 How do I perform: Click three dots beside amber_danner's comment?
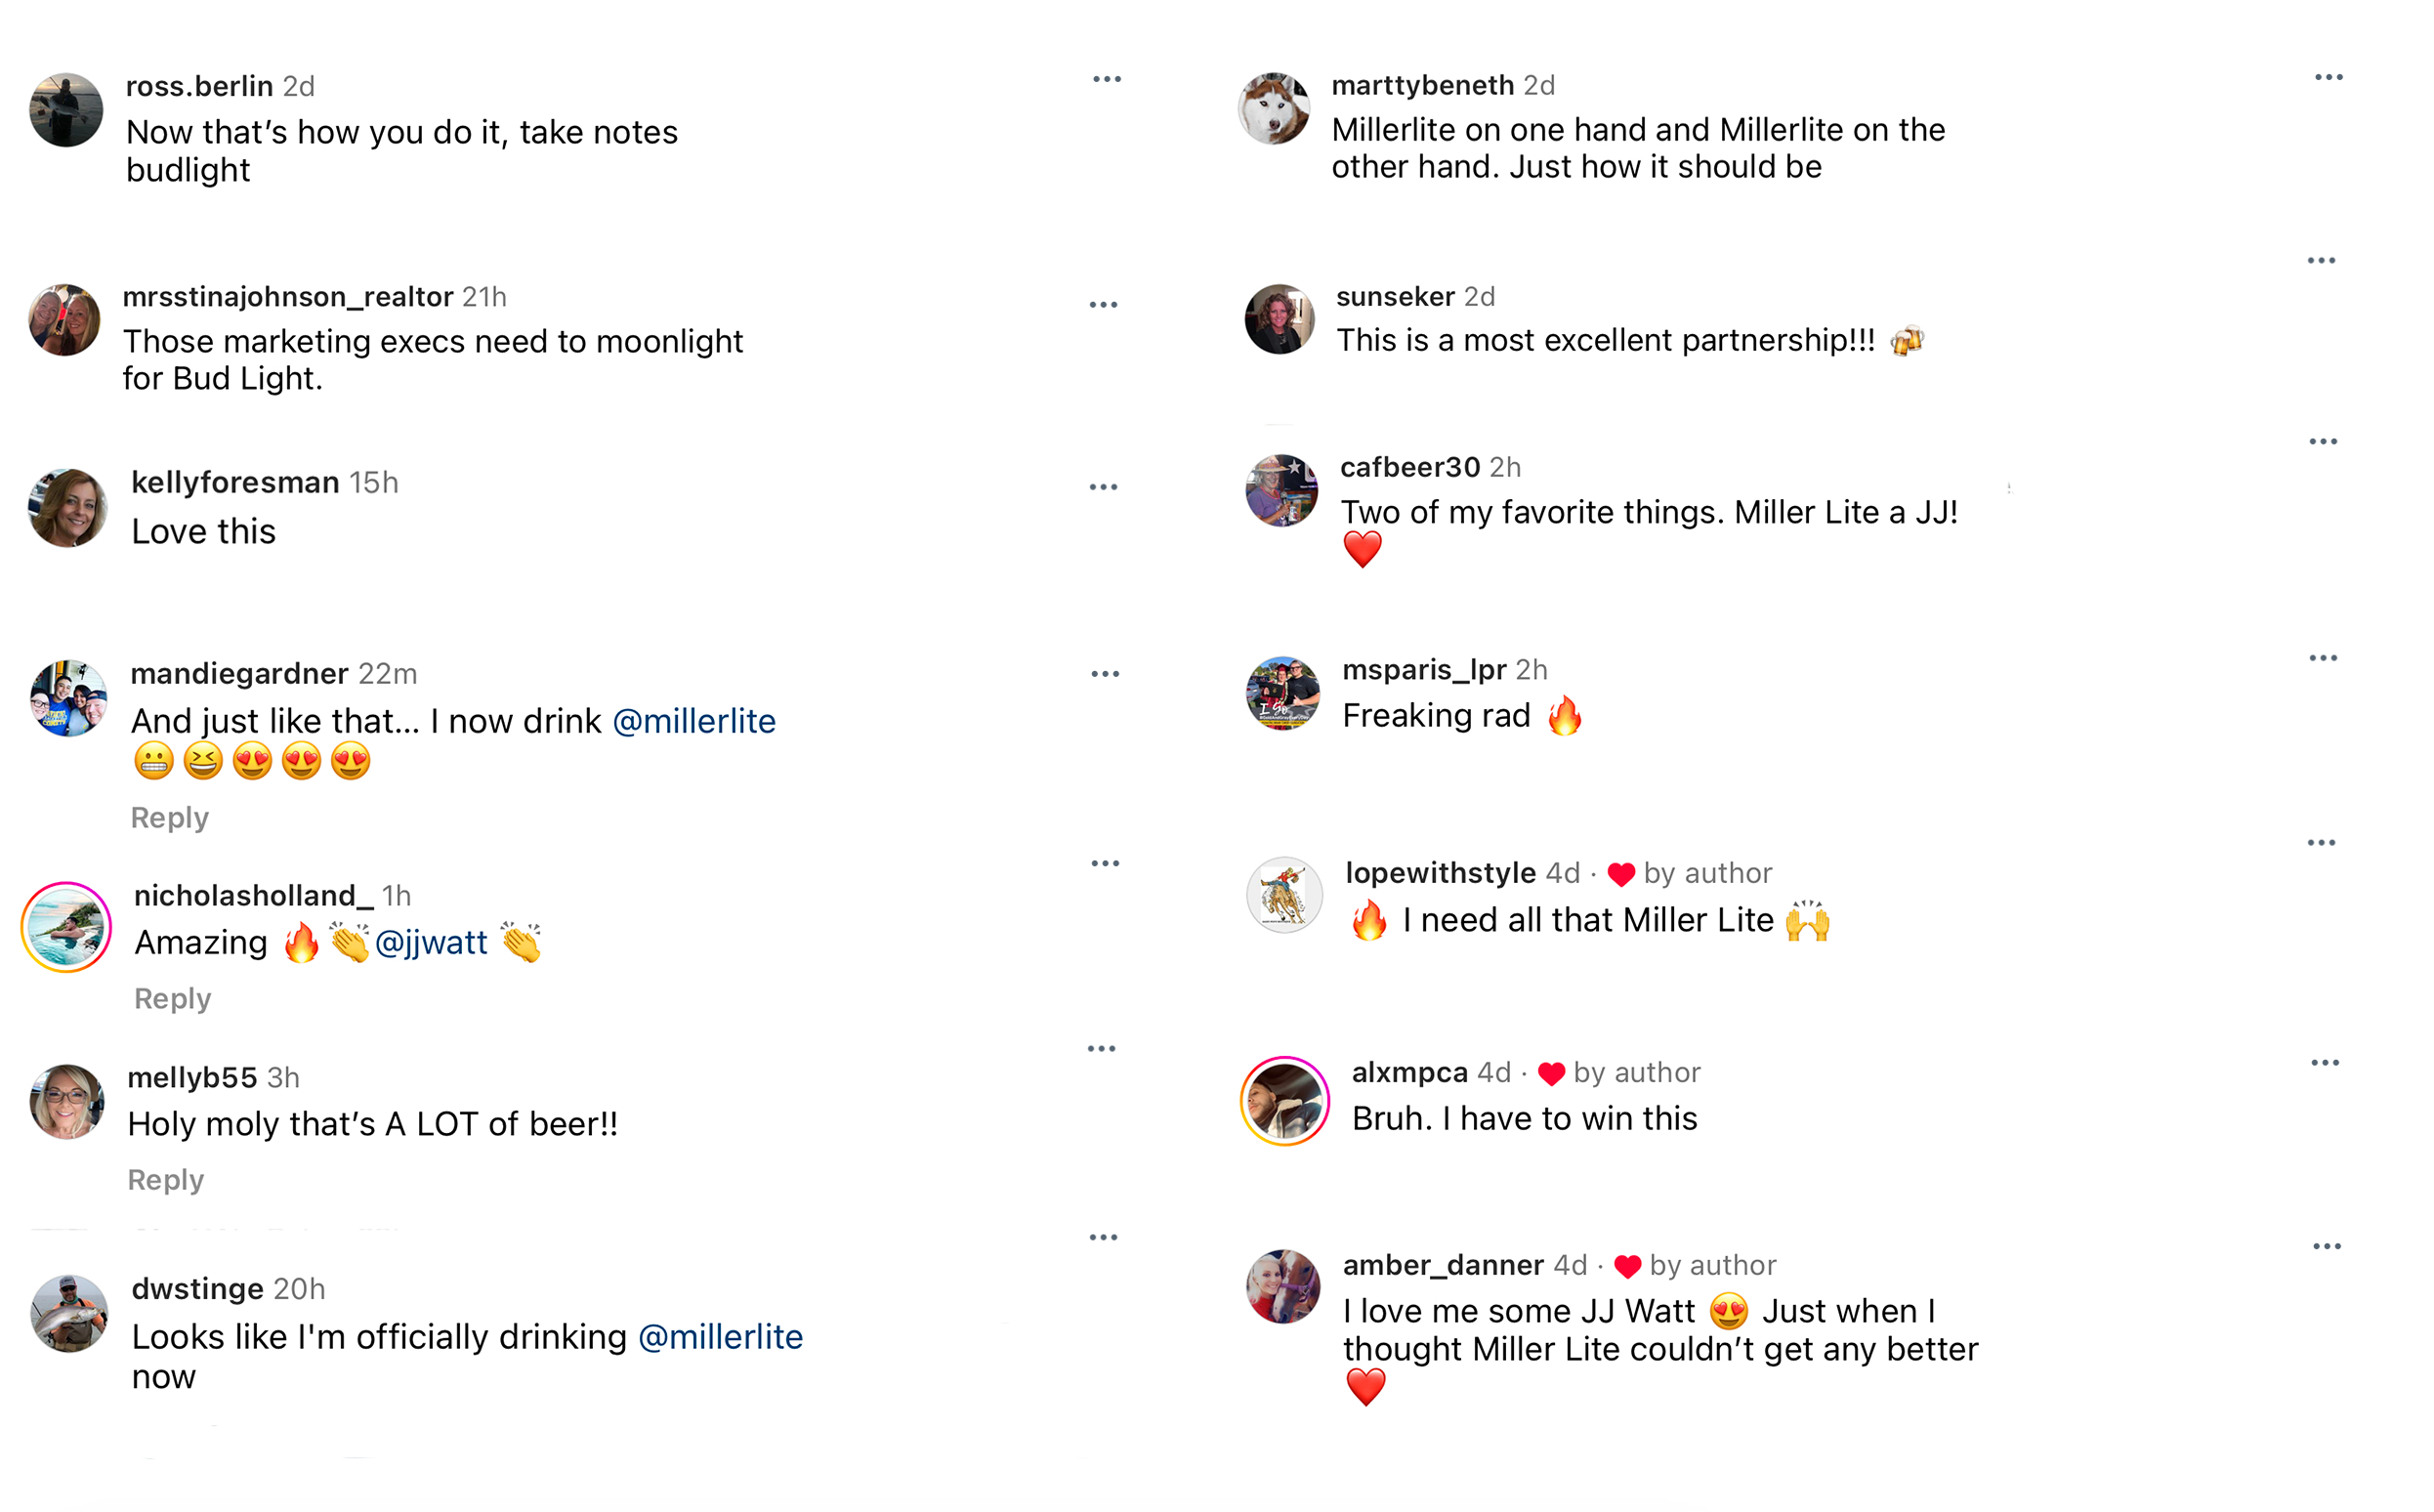tap(2326, 1246)
